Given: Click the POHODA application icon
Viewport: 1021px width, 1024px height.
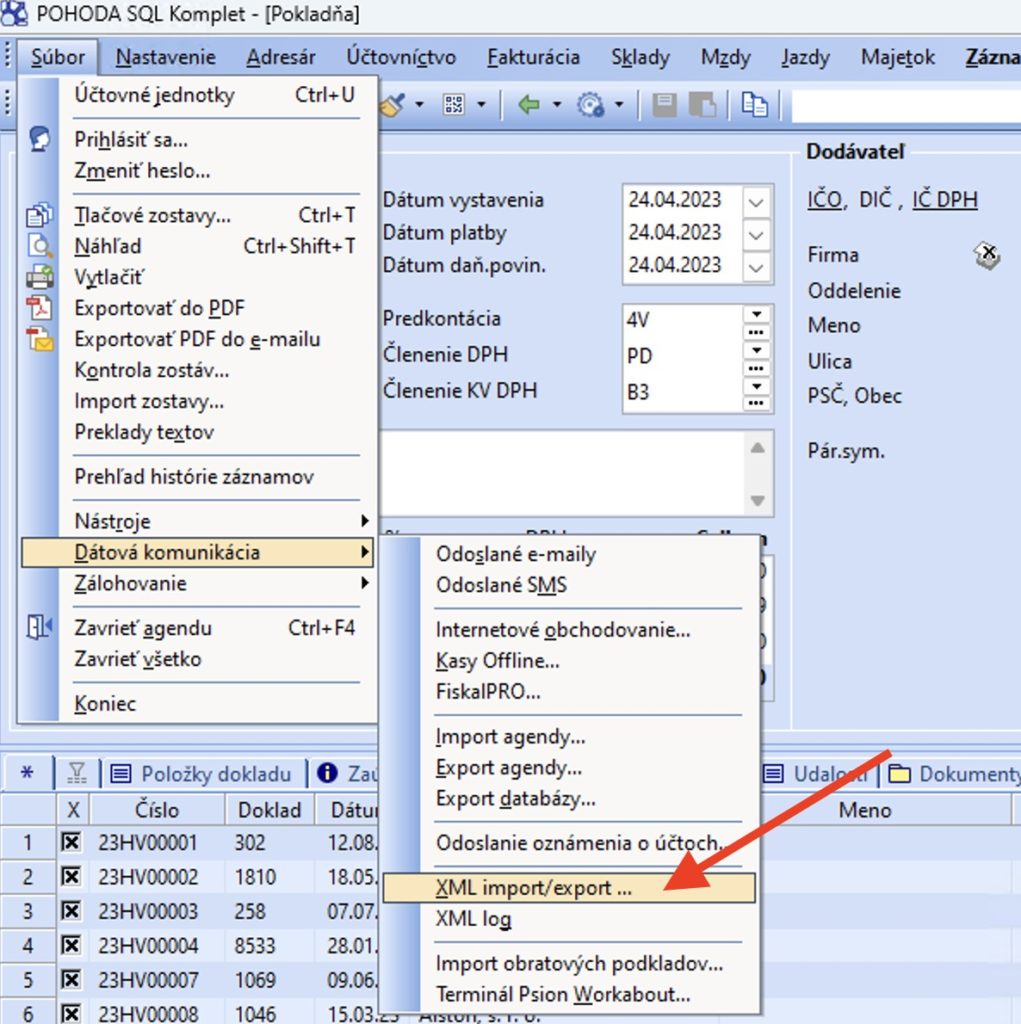Looking at the screenshot, I should pyautogui.click(x=14, y=13).
